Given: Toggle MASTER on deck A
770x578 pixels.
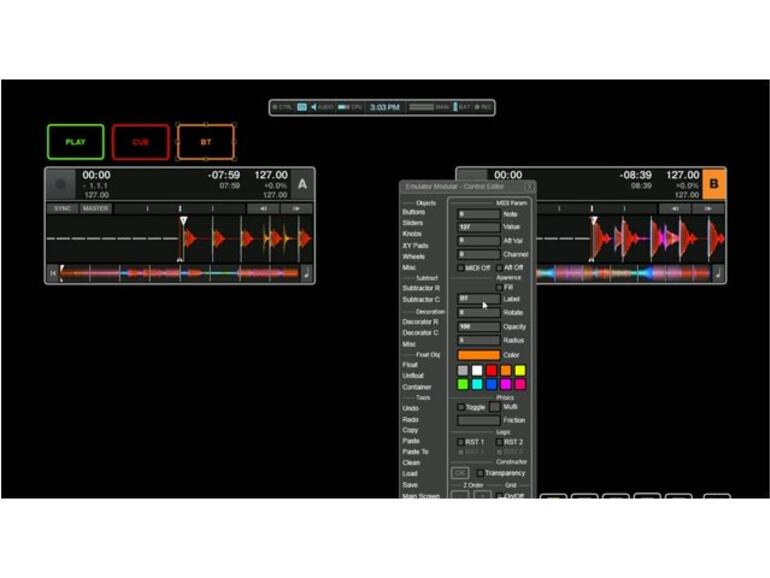Looking at the screenshot, I should (95, 209).
